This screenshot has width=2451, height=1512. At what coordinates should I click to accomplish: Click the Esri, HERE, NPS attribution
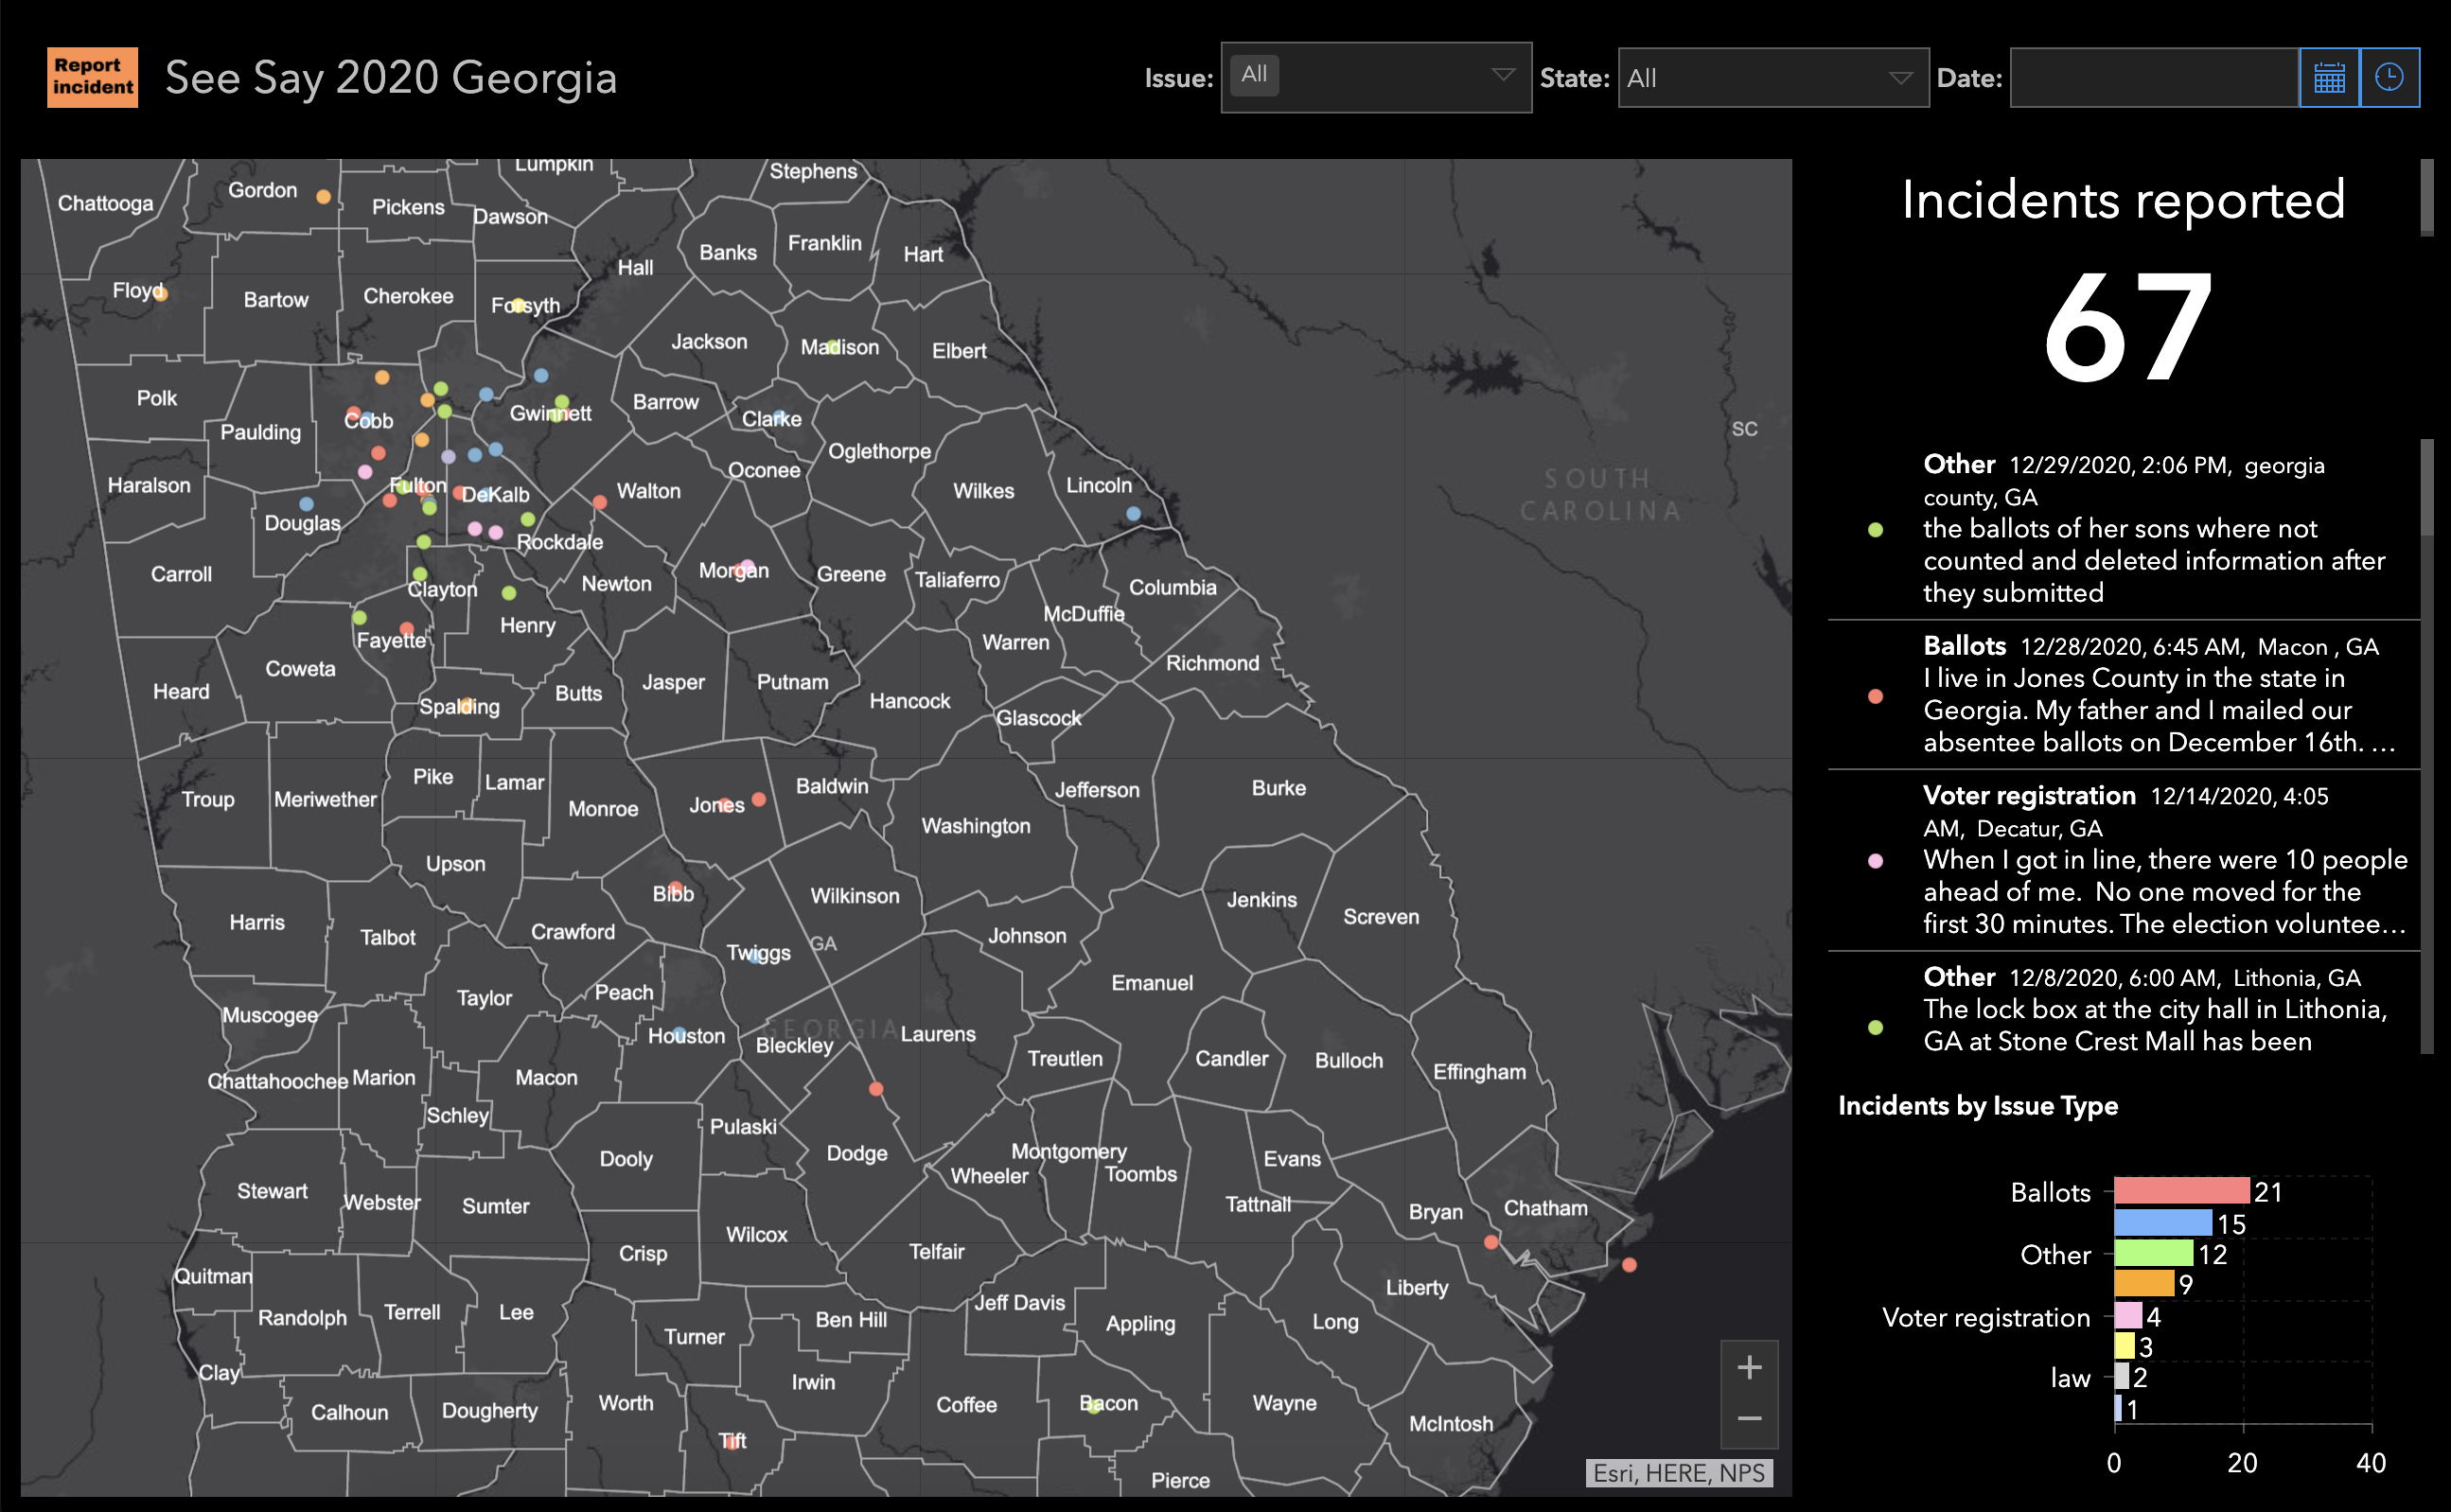(x=1679, y=1473)
